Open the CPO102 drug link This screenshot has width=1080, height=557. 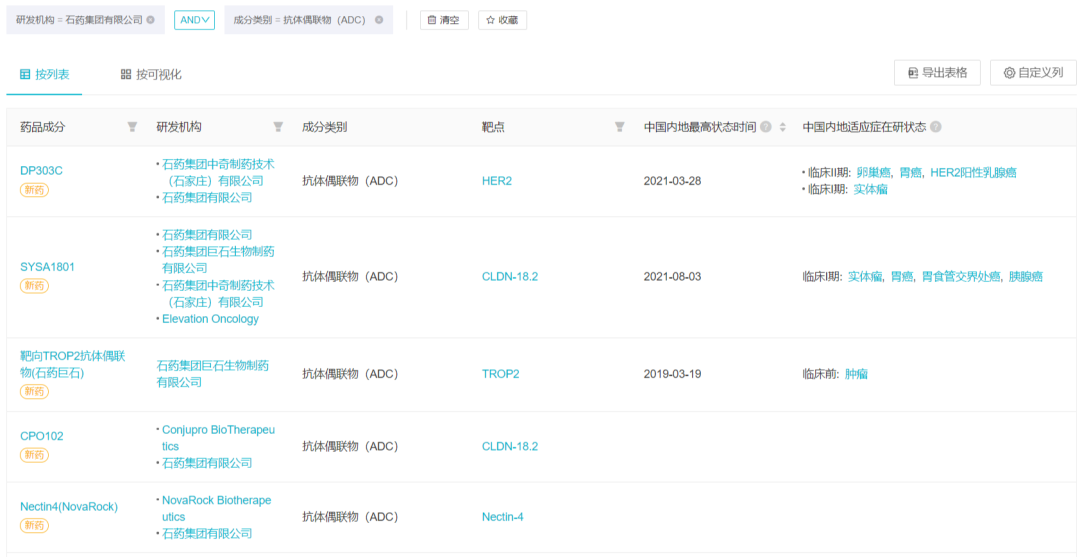(42, 436)
